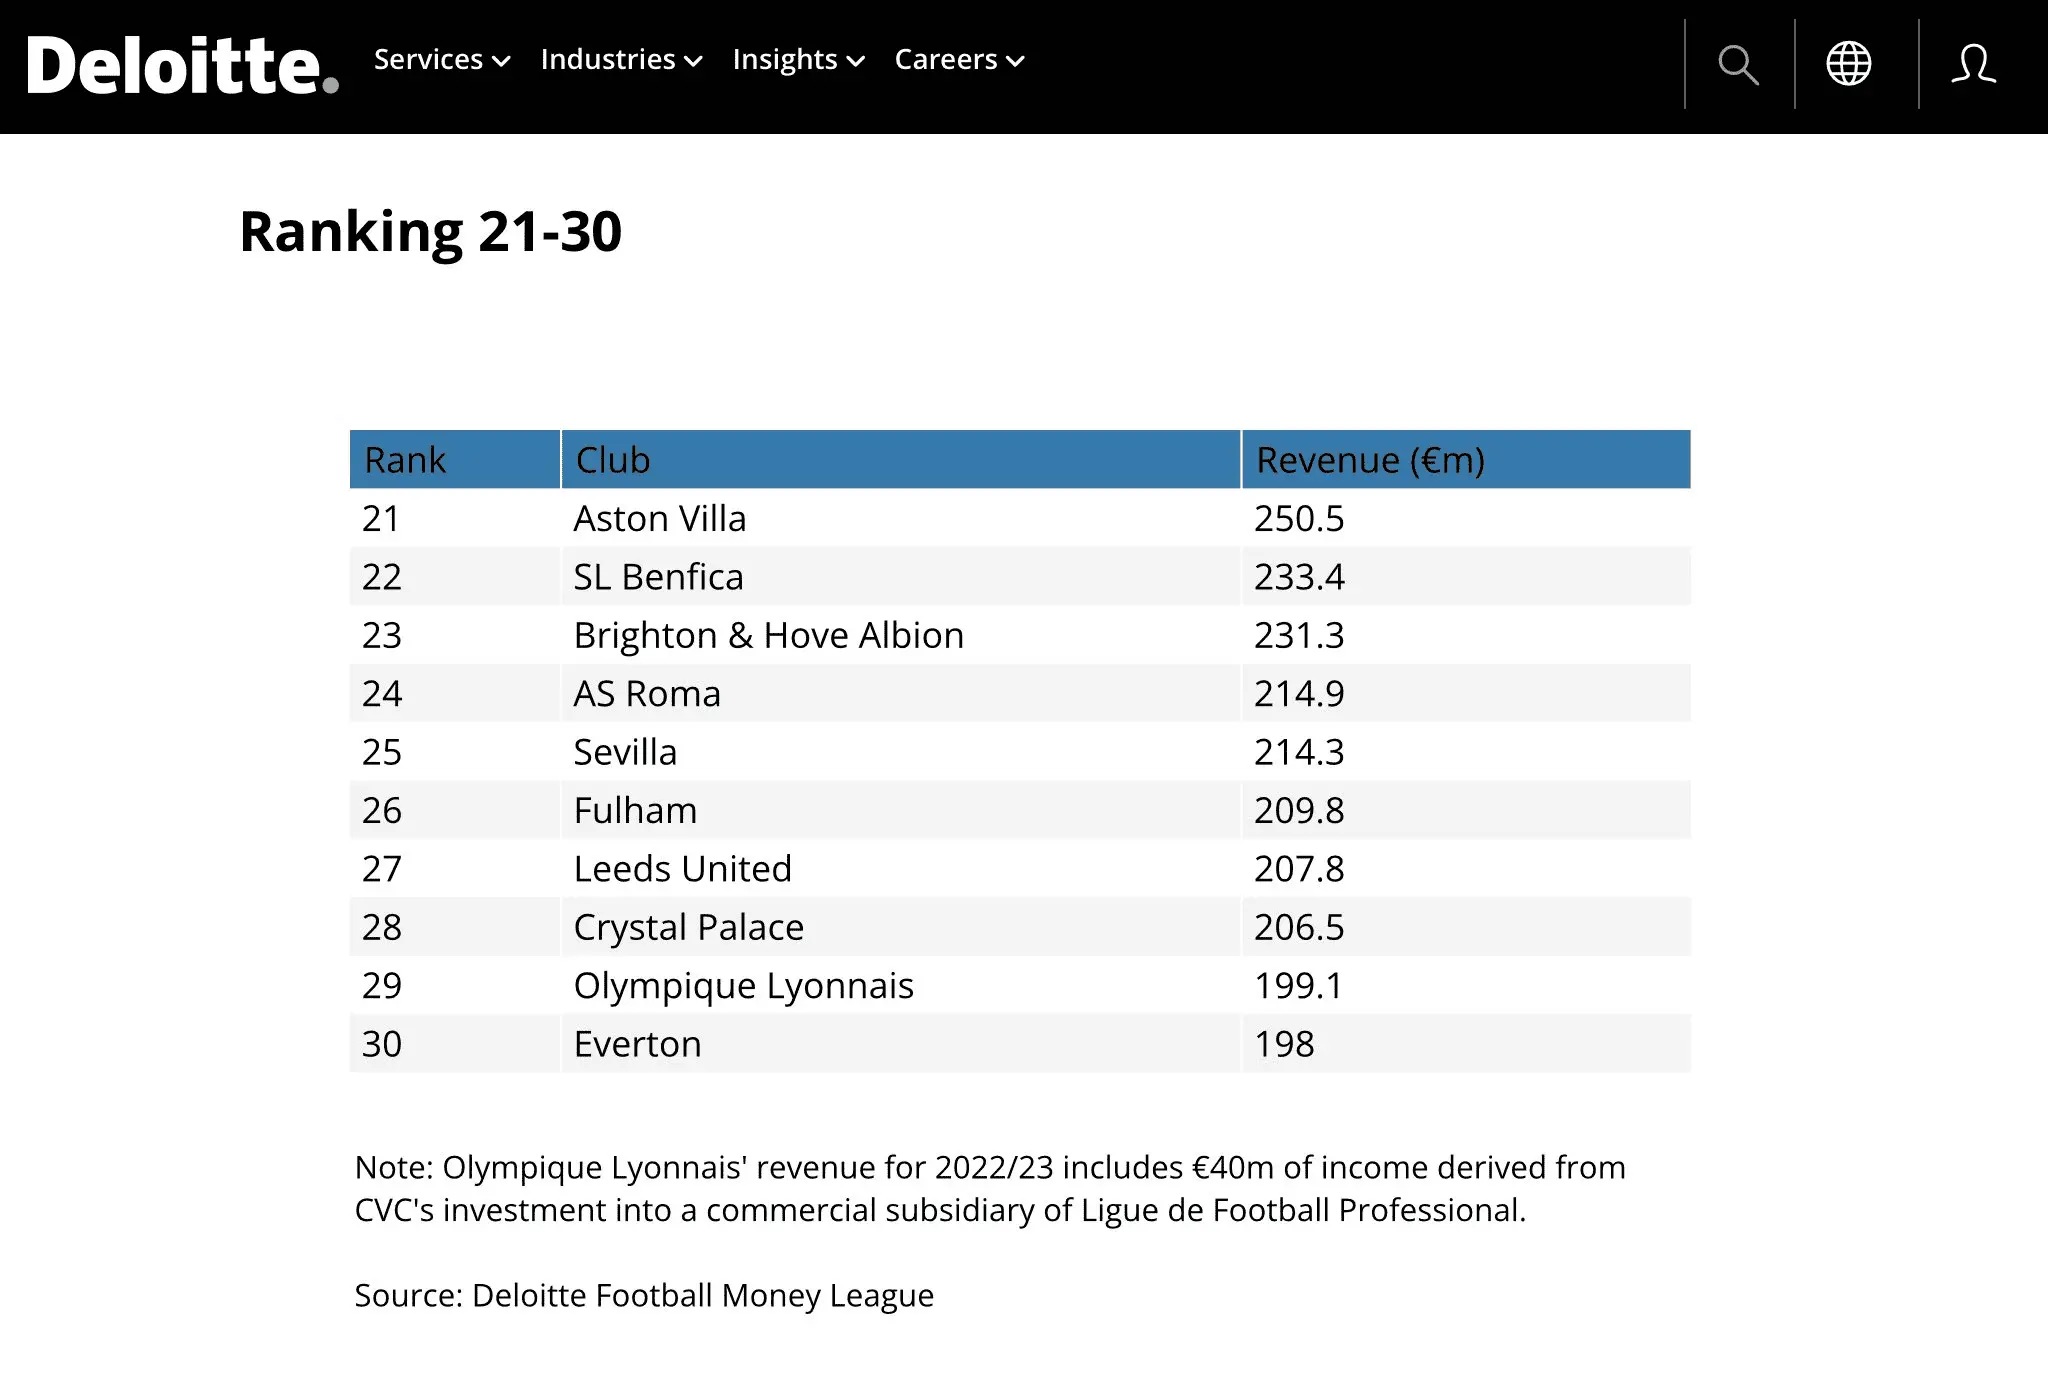2048x1384 pixels.
Task: Expand the Services dropdown menu
Action: (x=441, y=60)
